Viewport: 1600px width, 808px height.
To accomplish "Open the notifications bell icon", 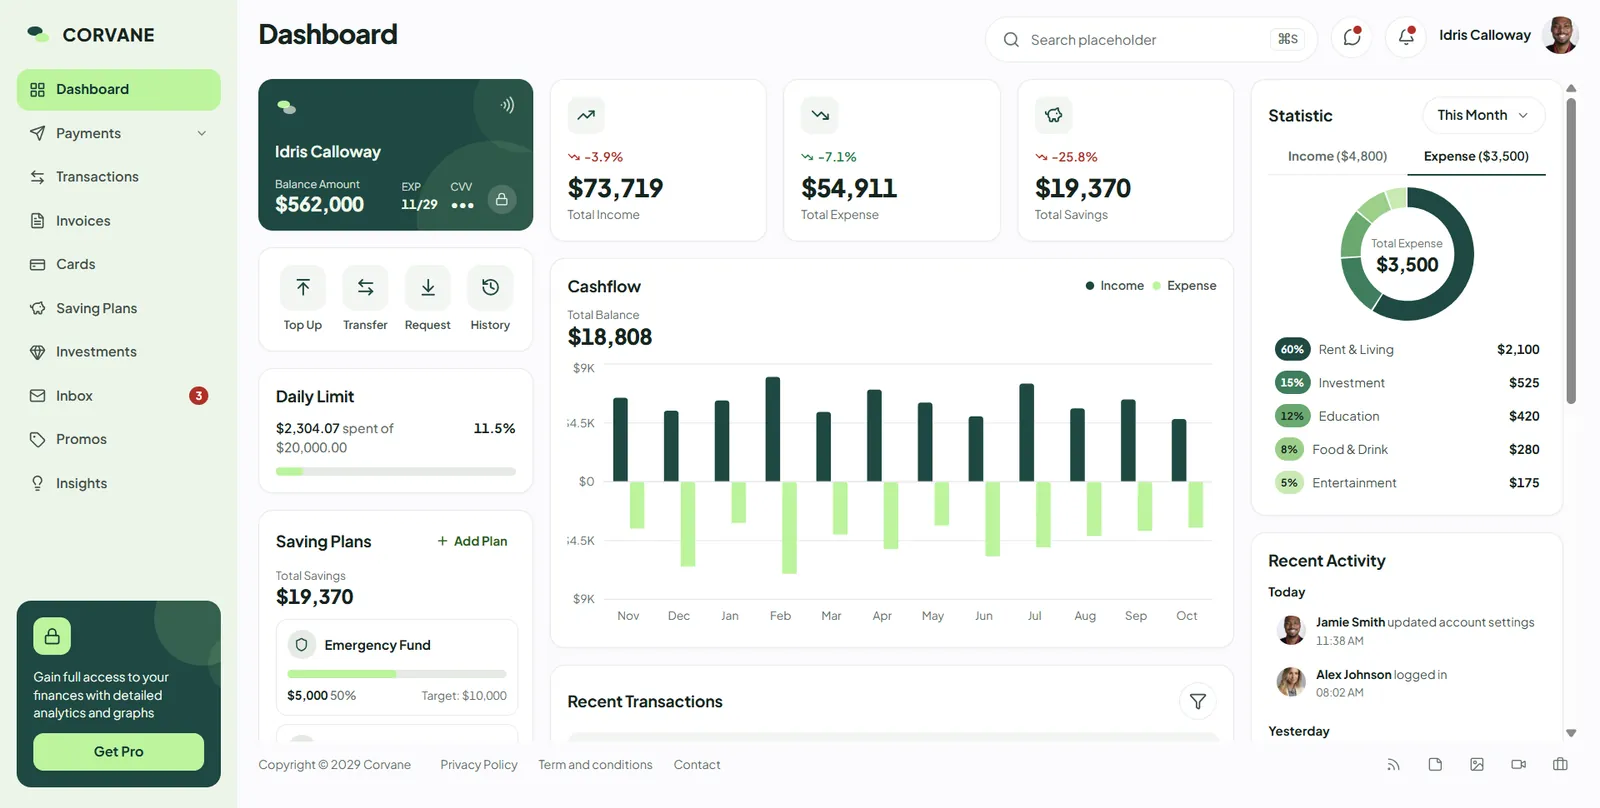I will 1405,38.
